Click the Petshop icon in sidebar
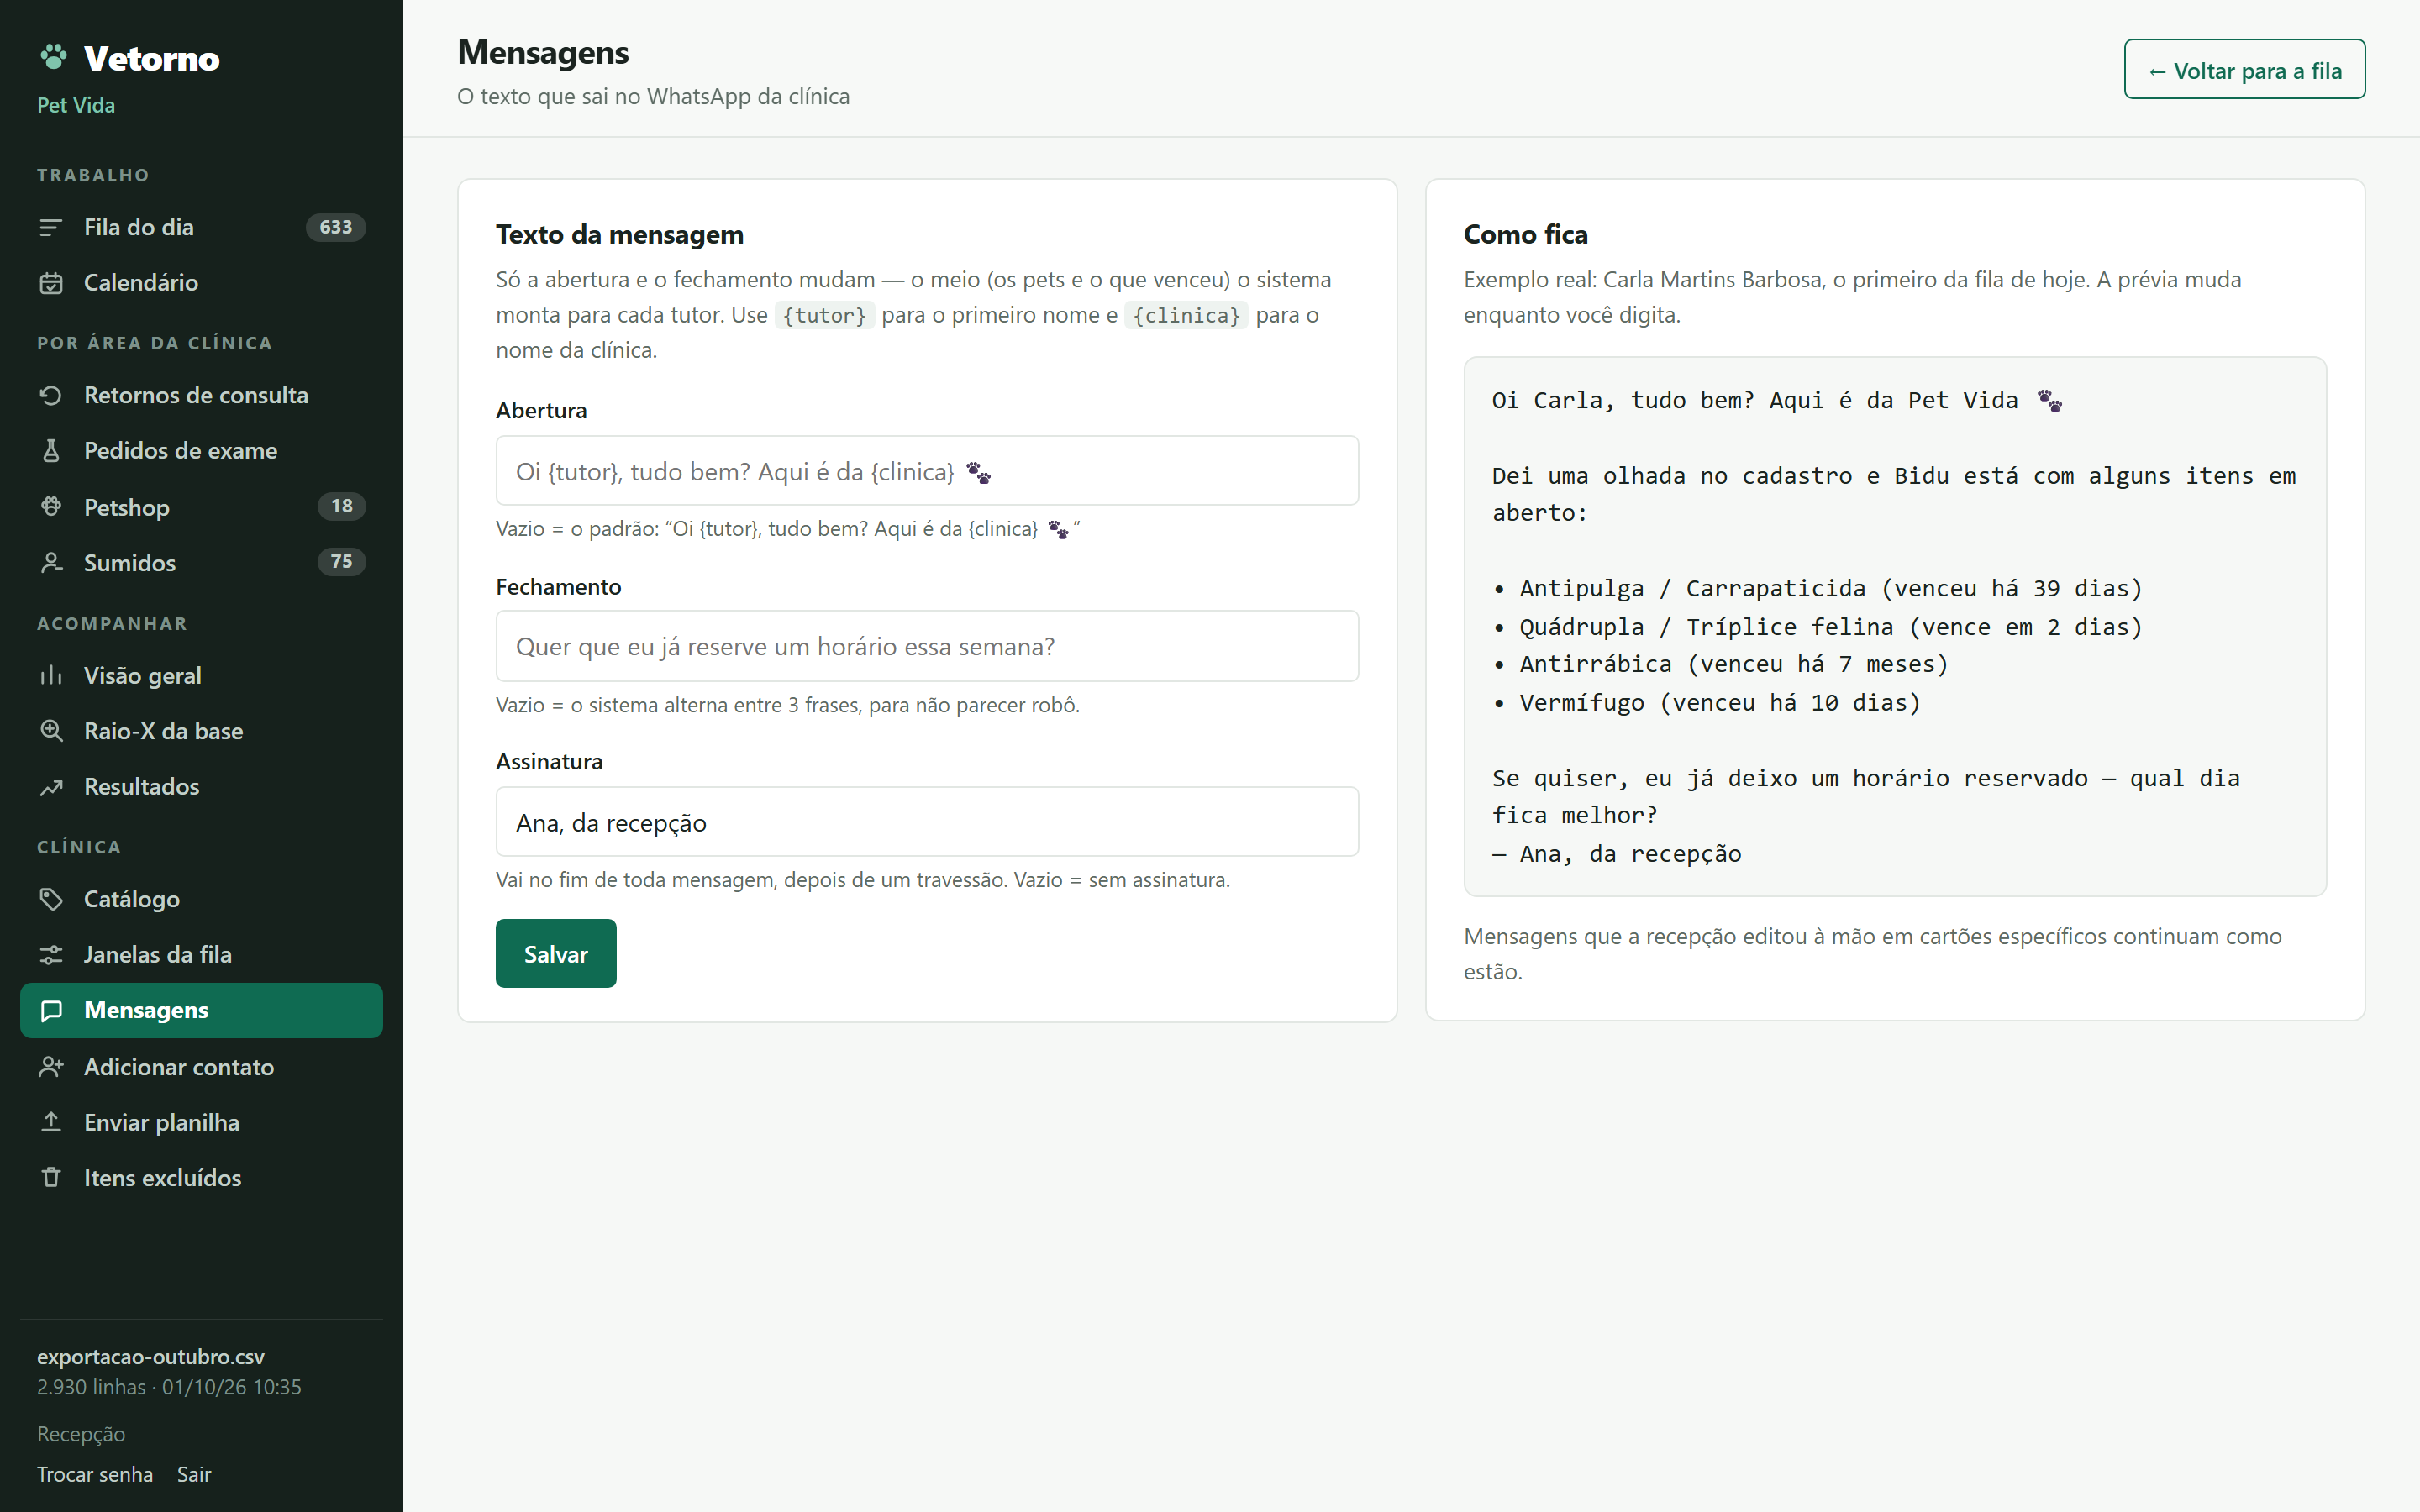This screenshot has height=1512, width=2420. 51,507
